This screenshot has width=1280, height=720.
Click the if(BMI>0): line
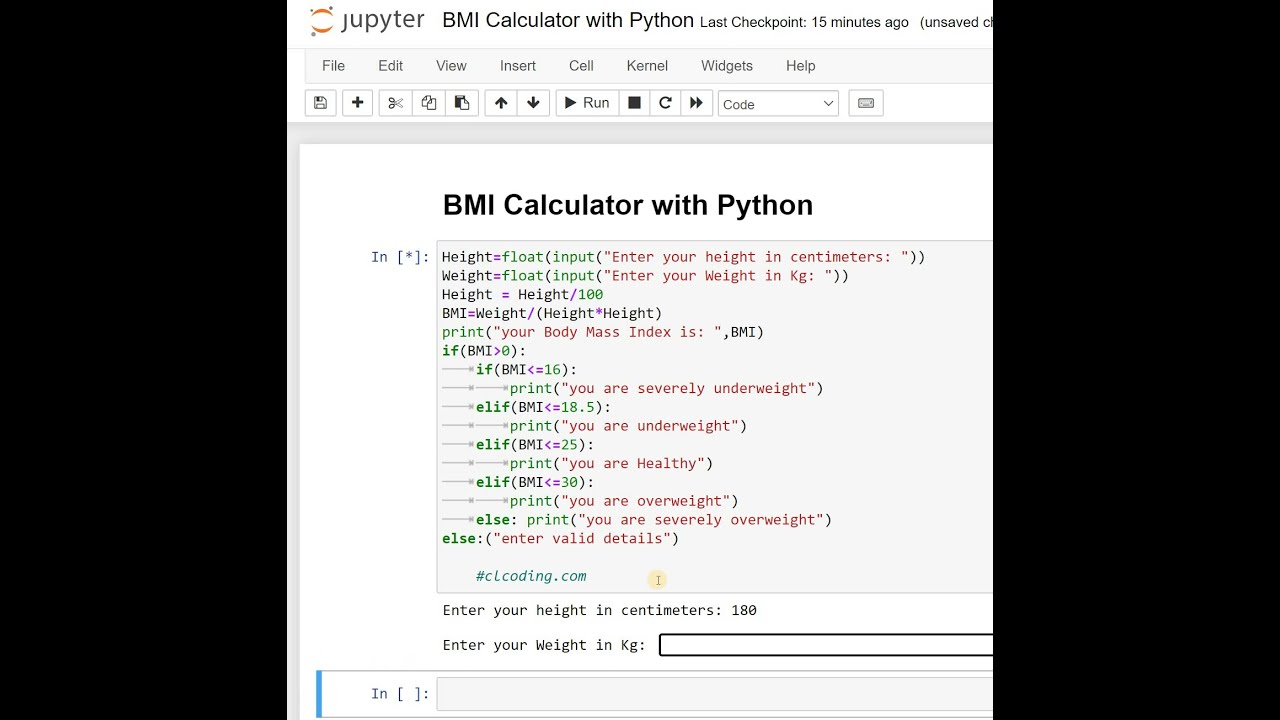coord(484,351)
